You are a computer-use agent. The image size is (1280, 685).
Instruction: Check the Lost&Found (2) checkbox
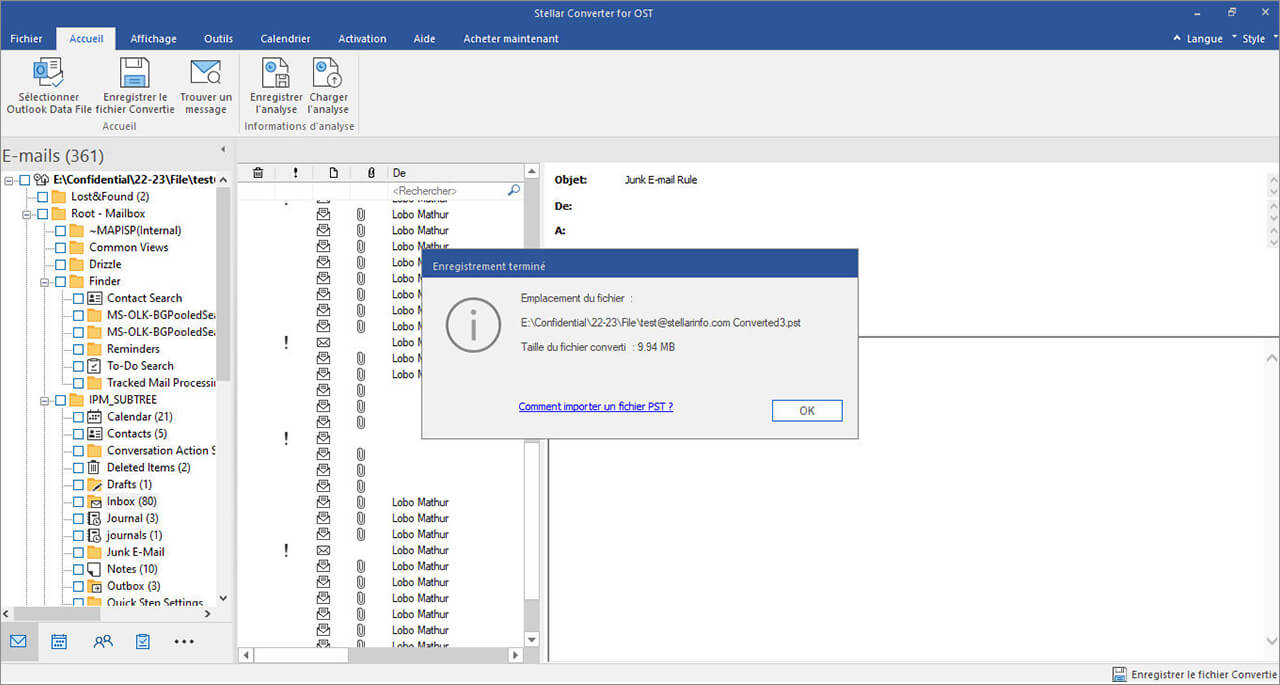[42, 197]
